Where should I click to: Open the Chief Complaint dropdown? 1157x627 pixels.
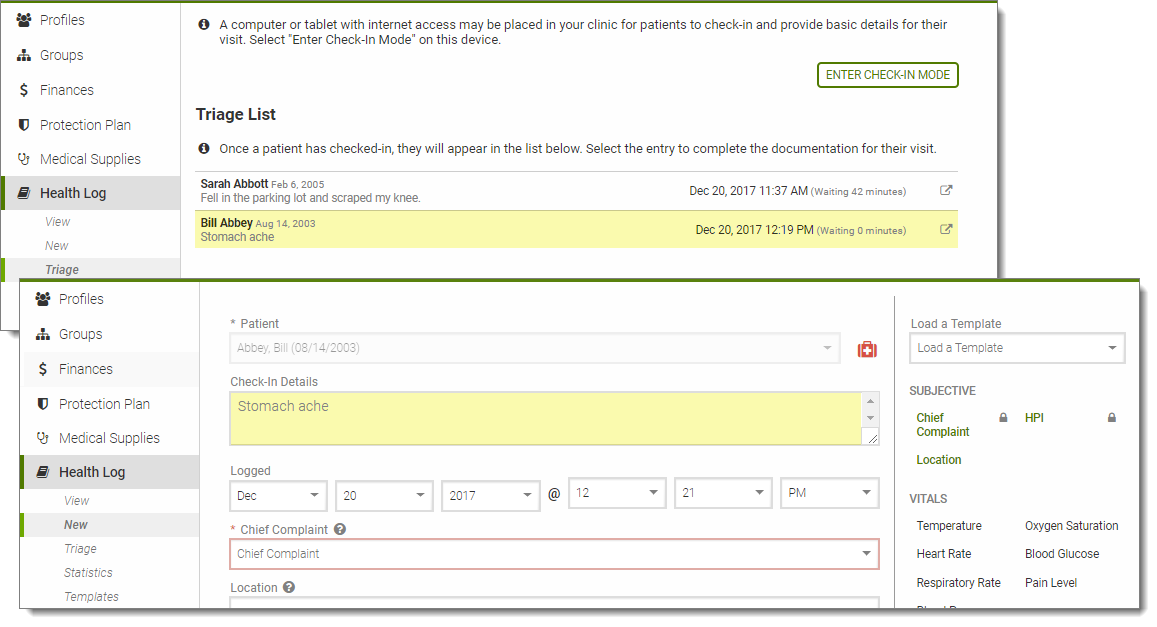tap(554, 554)
